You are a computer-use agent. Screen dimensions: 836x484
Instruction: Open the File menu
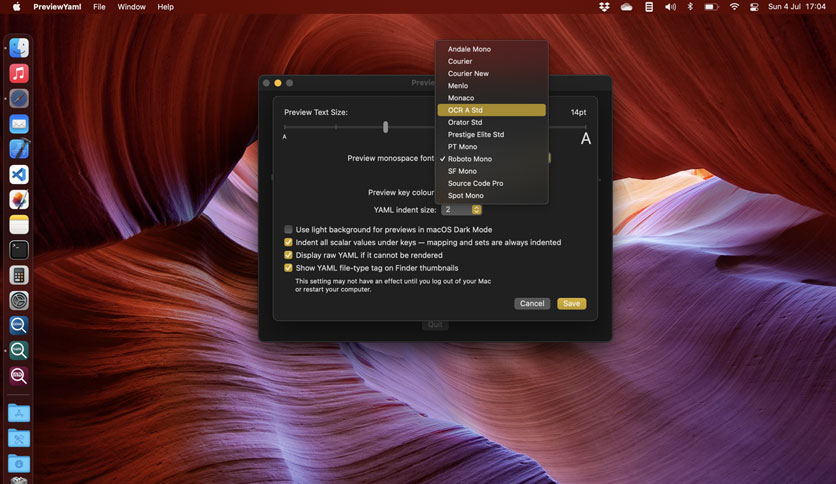pyautogui.click(x=99, y=7)
